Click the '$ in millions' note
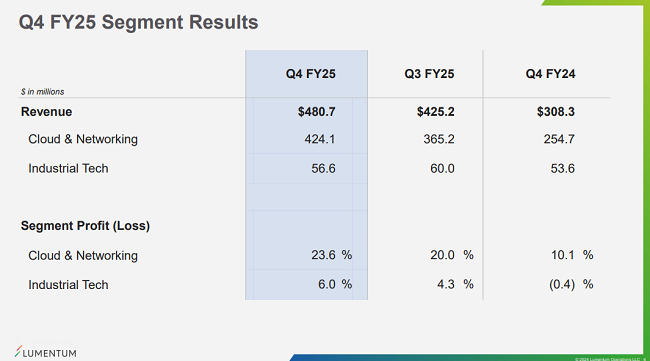 pos(42,92)
